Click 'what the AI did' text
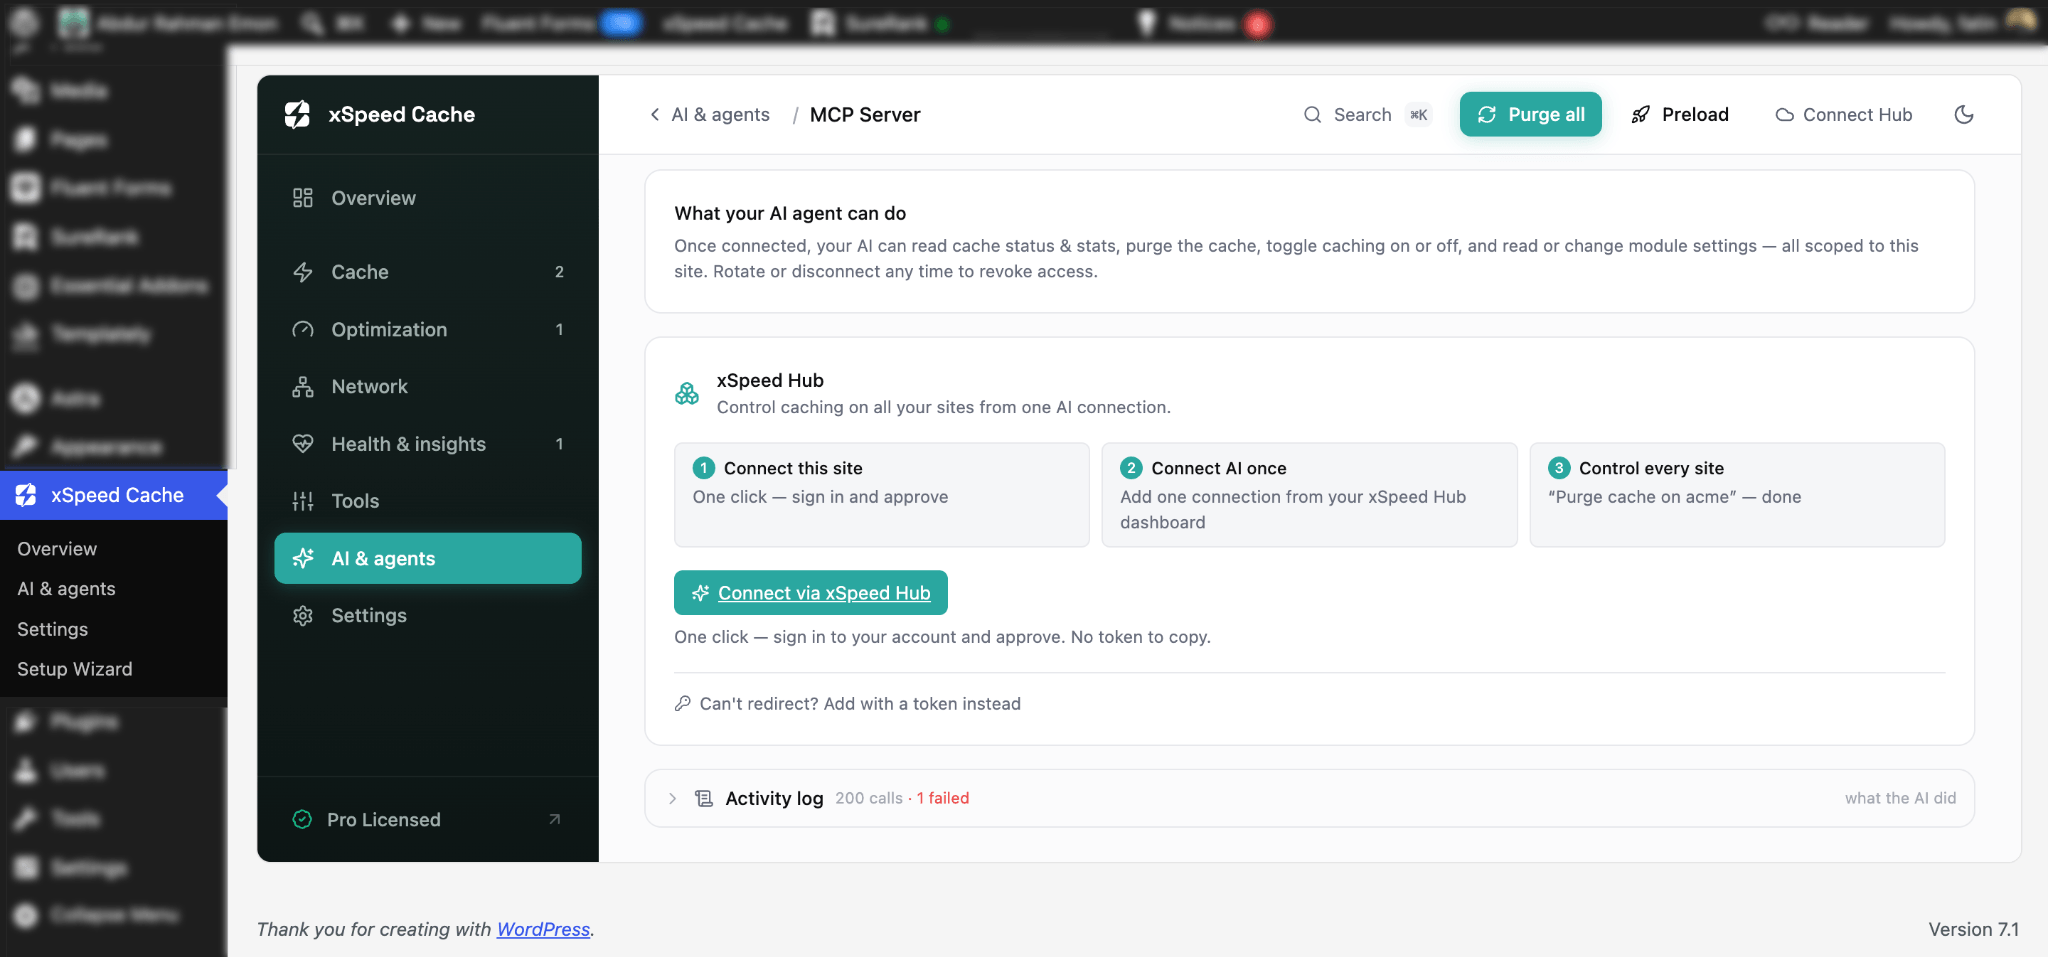 pos(1900,798)
